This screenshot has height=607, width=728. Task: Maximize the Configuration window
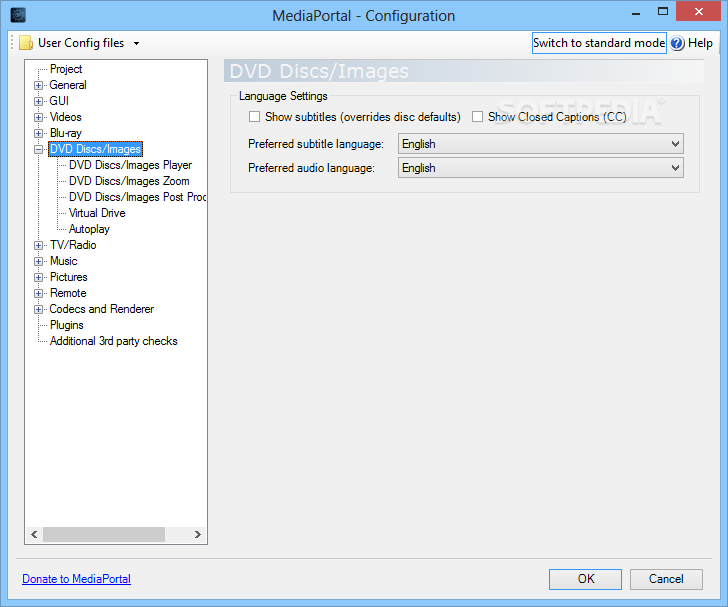point(663,12)
